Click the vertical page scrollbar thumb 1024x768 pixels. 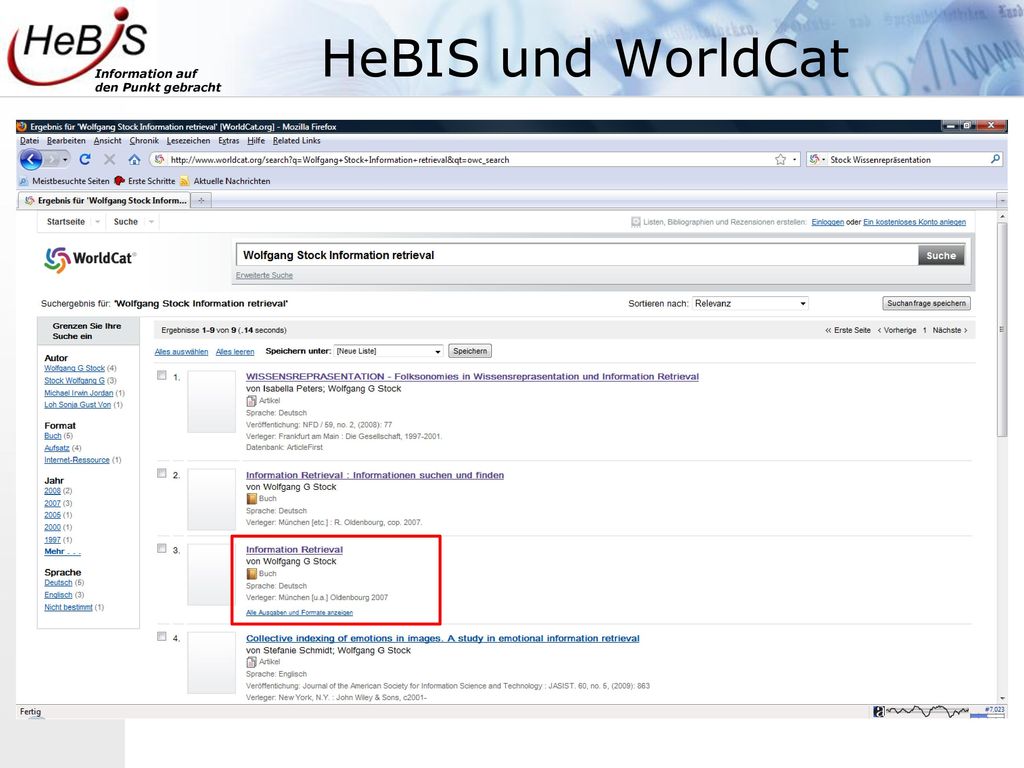coord(1002,330)
